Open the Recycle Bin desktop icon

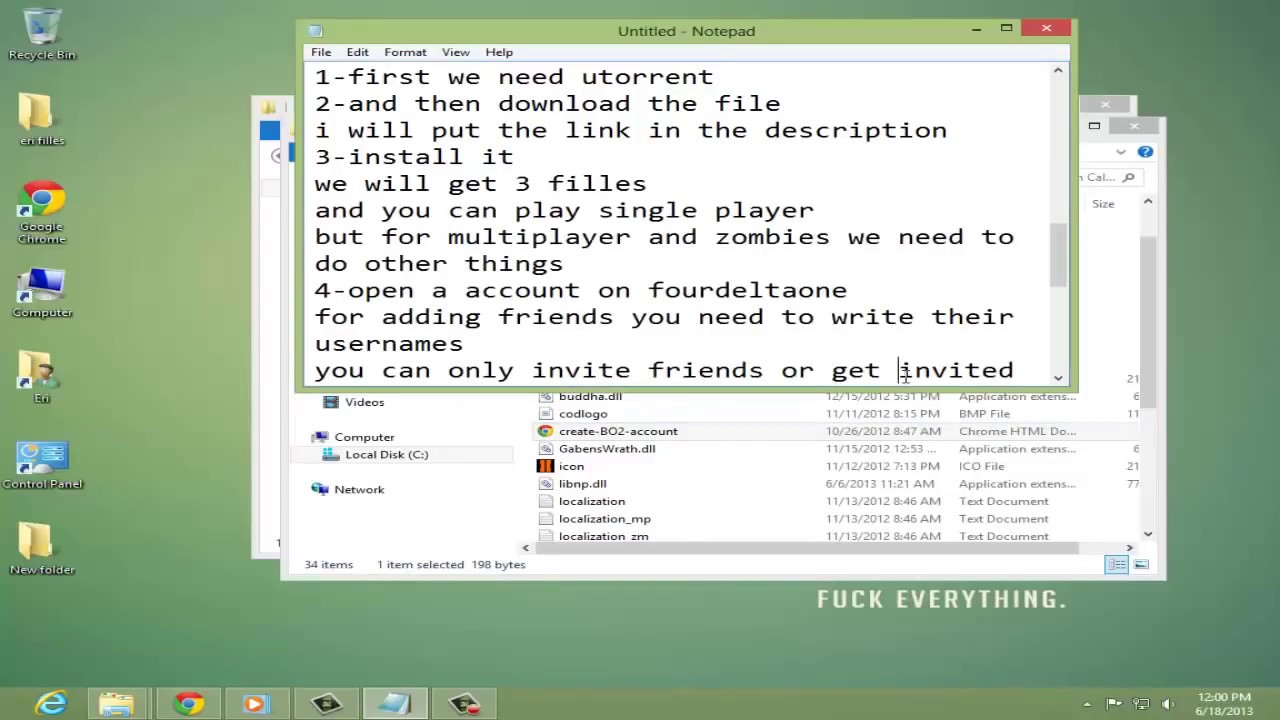point(42,33)
